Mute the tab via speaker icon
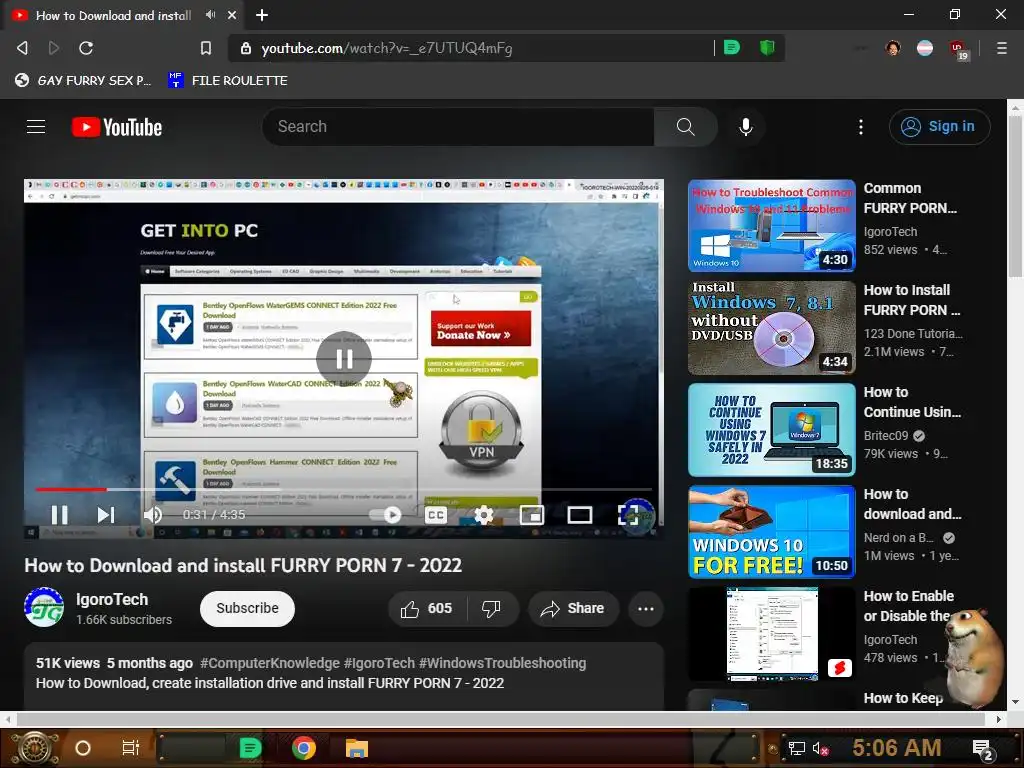 210,14
